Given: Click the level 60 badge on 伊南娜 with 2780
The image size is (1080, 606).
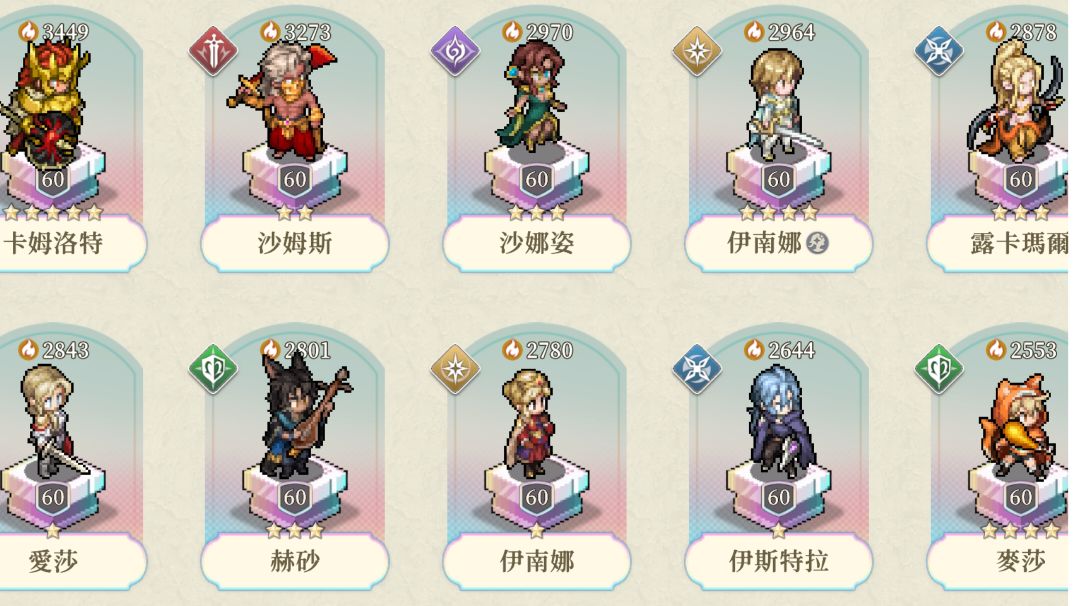Looking at the screenshot, I should click(x=537, y=497).
